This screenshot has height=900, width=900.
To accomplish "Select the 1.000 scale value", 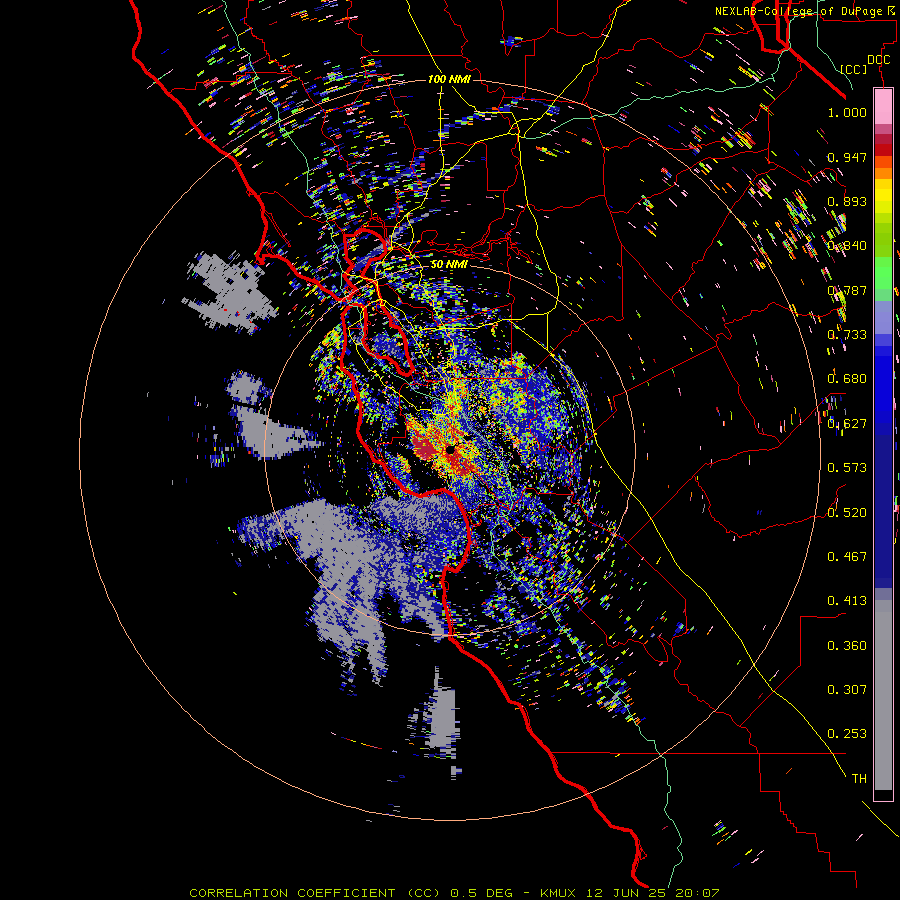I will tap(847, 112).
